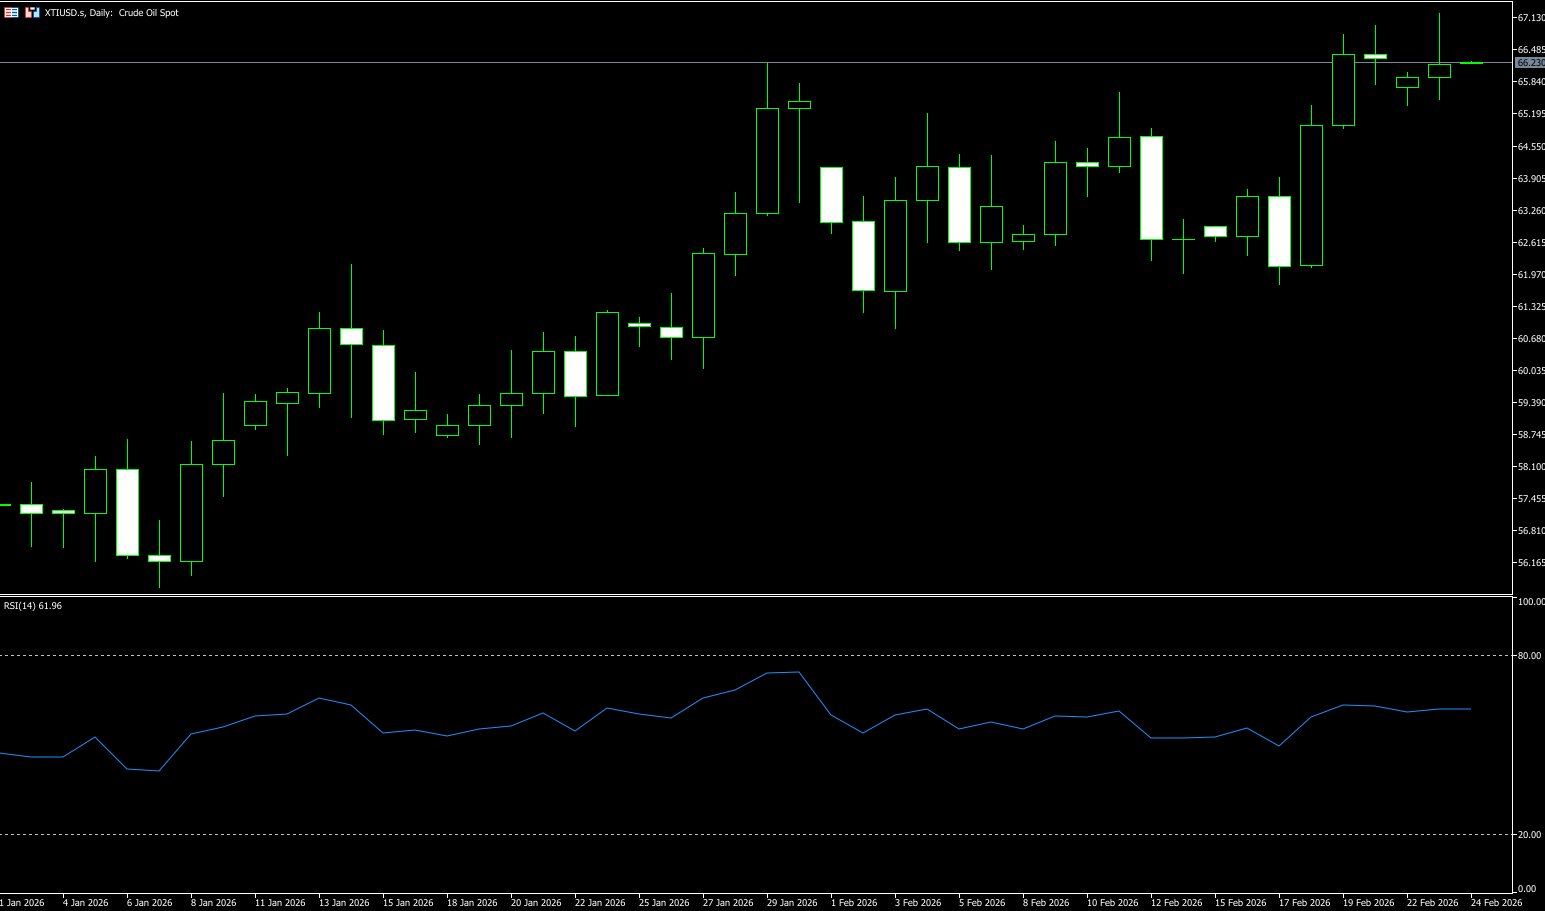Click the divider between chart and RSI window
Image resolution: width=1545 pixels, height=911 pixels.
(x=760, y=596)
